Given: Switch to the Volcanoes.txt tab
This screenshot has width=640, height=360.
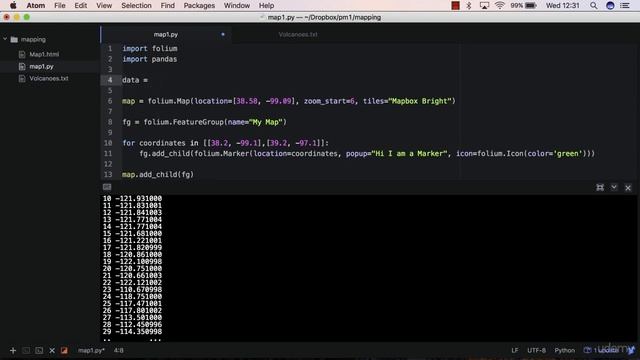Looking at the screenshot, I should (298, 34).
